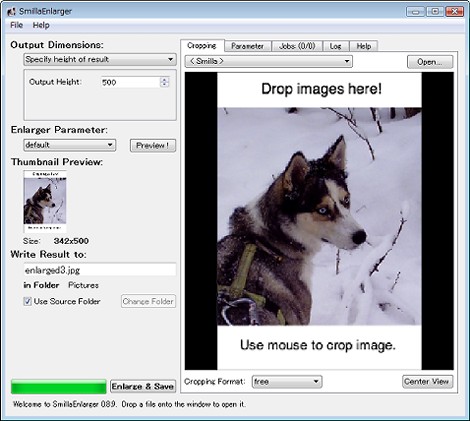Switch to the Jobs (0/0) tab
The width and height of the screenshot is (470, 421).
(x=297, y=46)
